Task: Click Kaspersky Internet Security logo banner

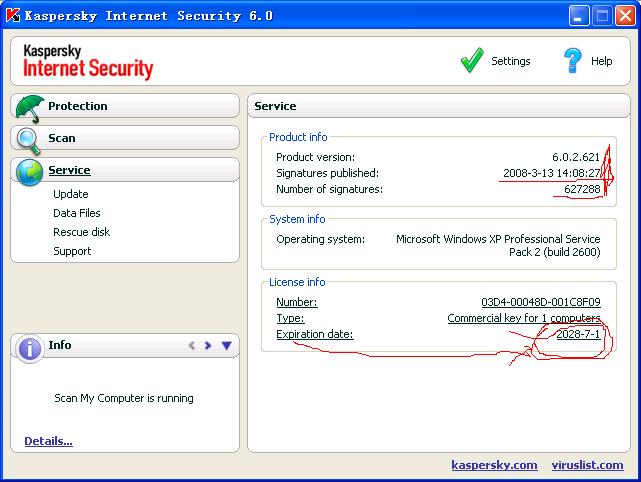Action: point(88,62)
